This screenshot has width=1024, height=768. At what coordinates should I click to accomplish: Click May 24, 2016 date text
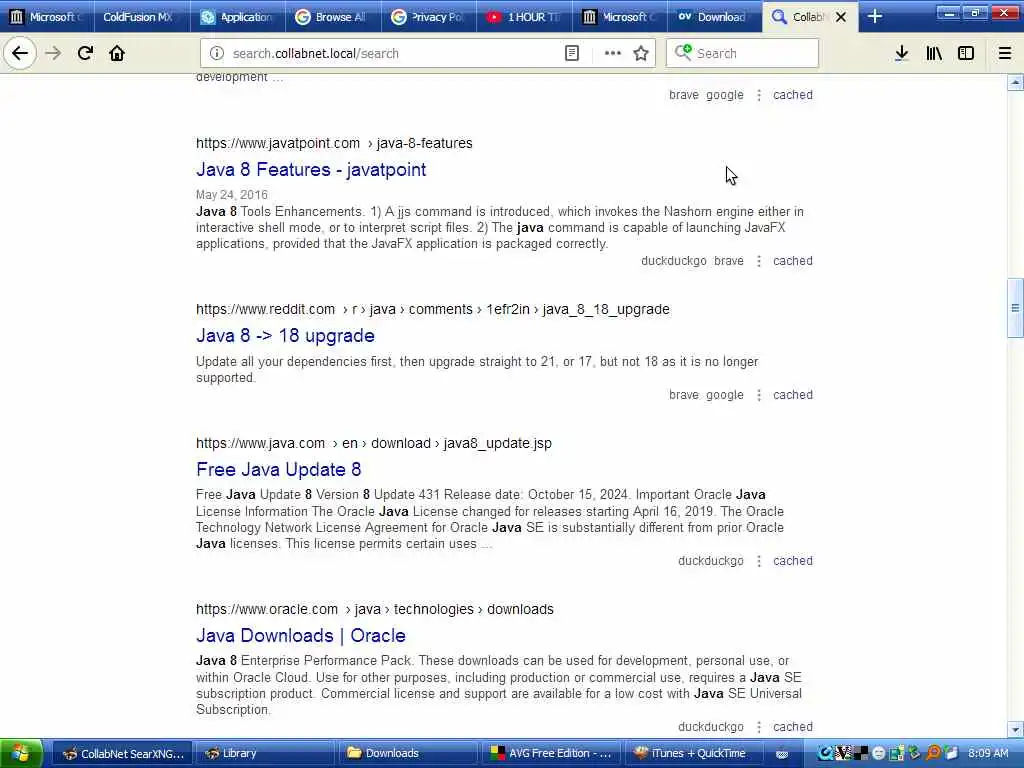(x=232, y=195)
